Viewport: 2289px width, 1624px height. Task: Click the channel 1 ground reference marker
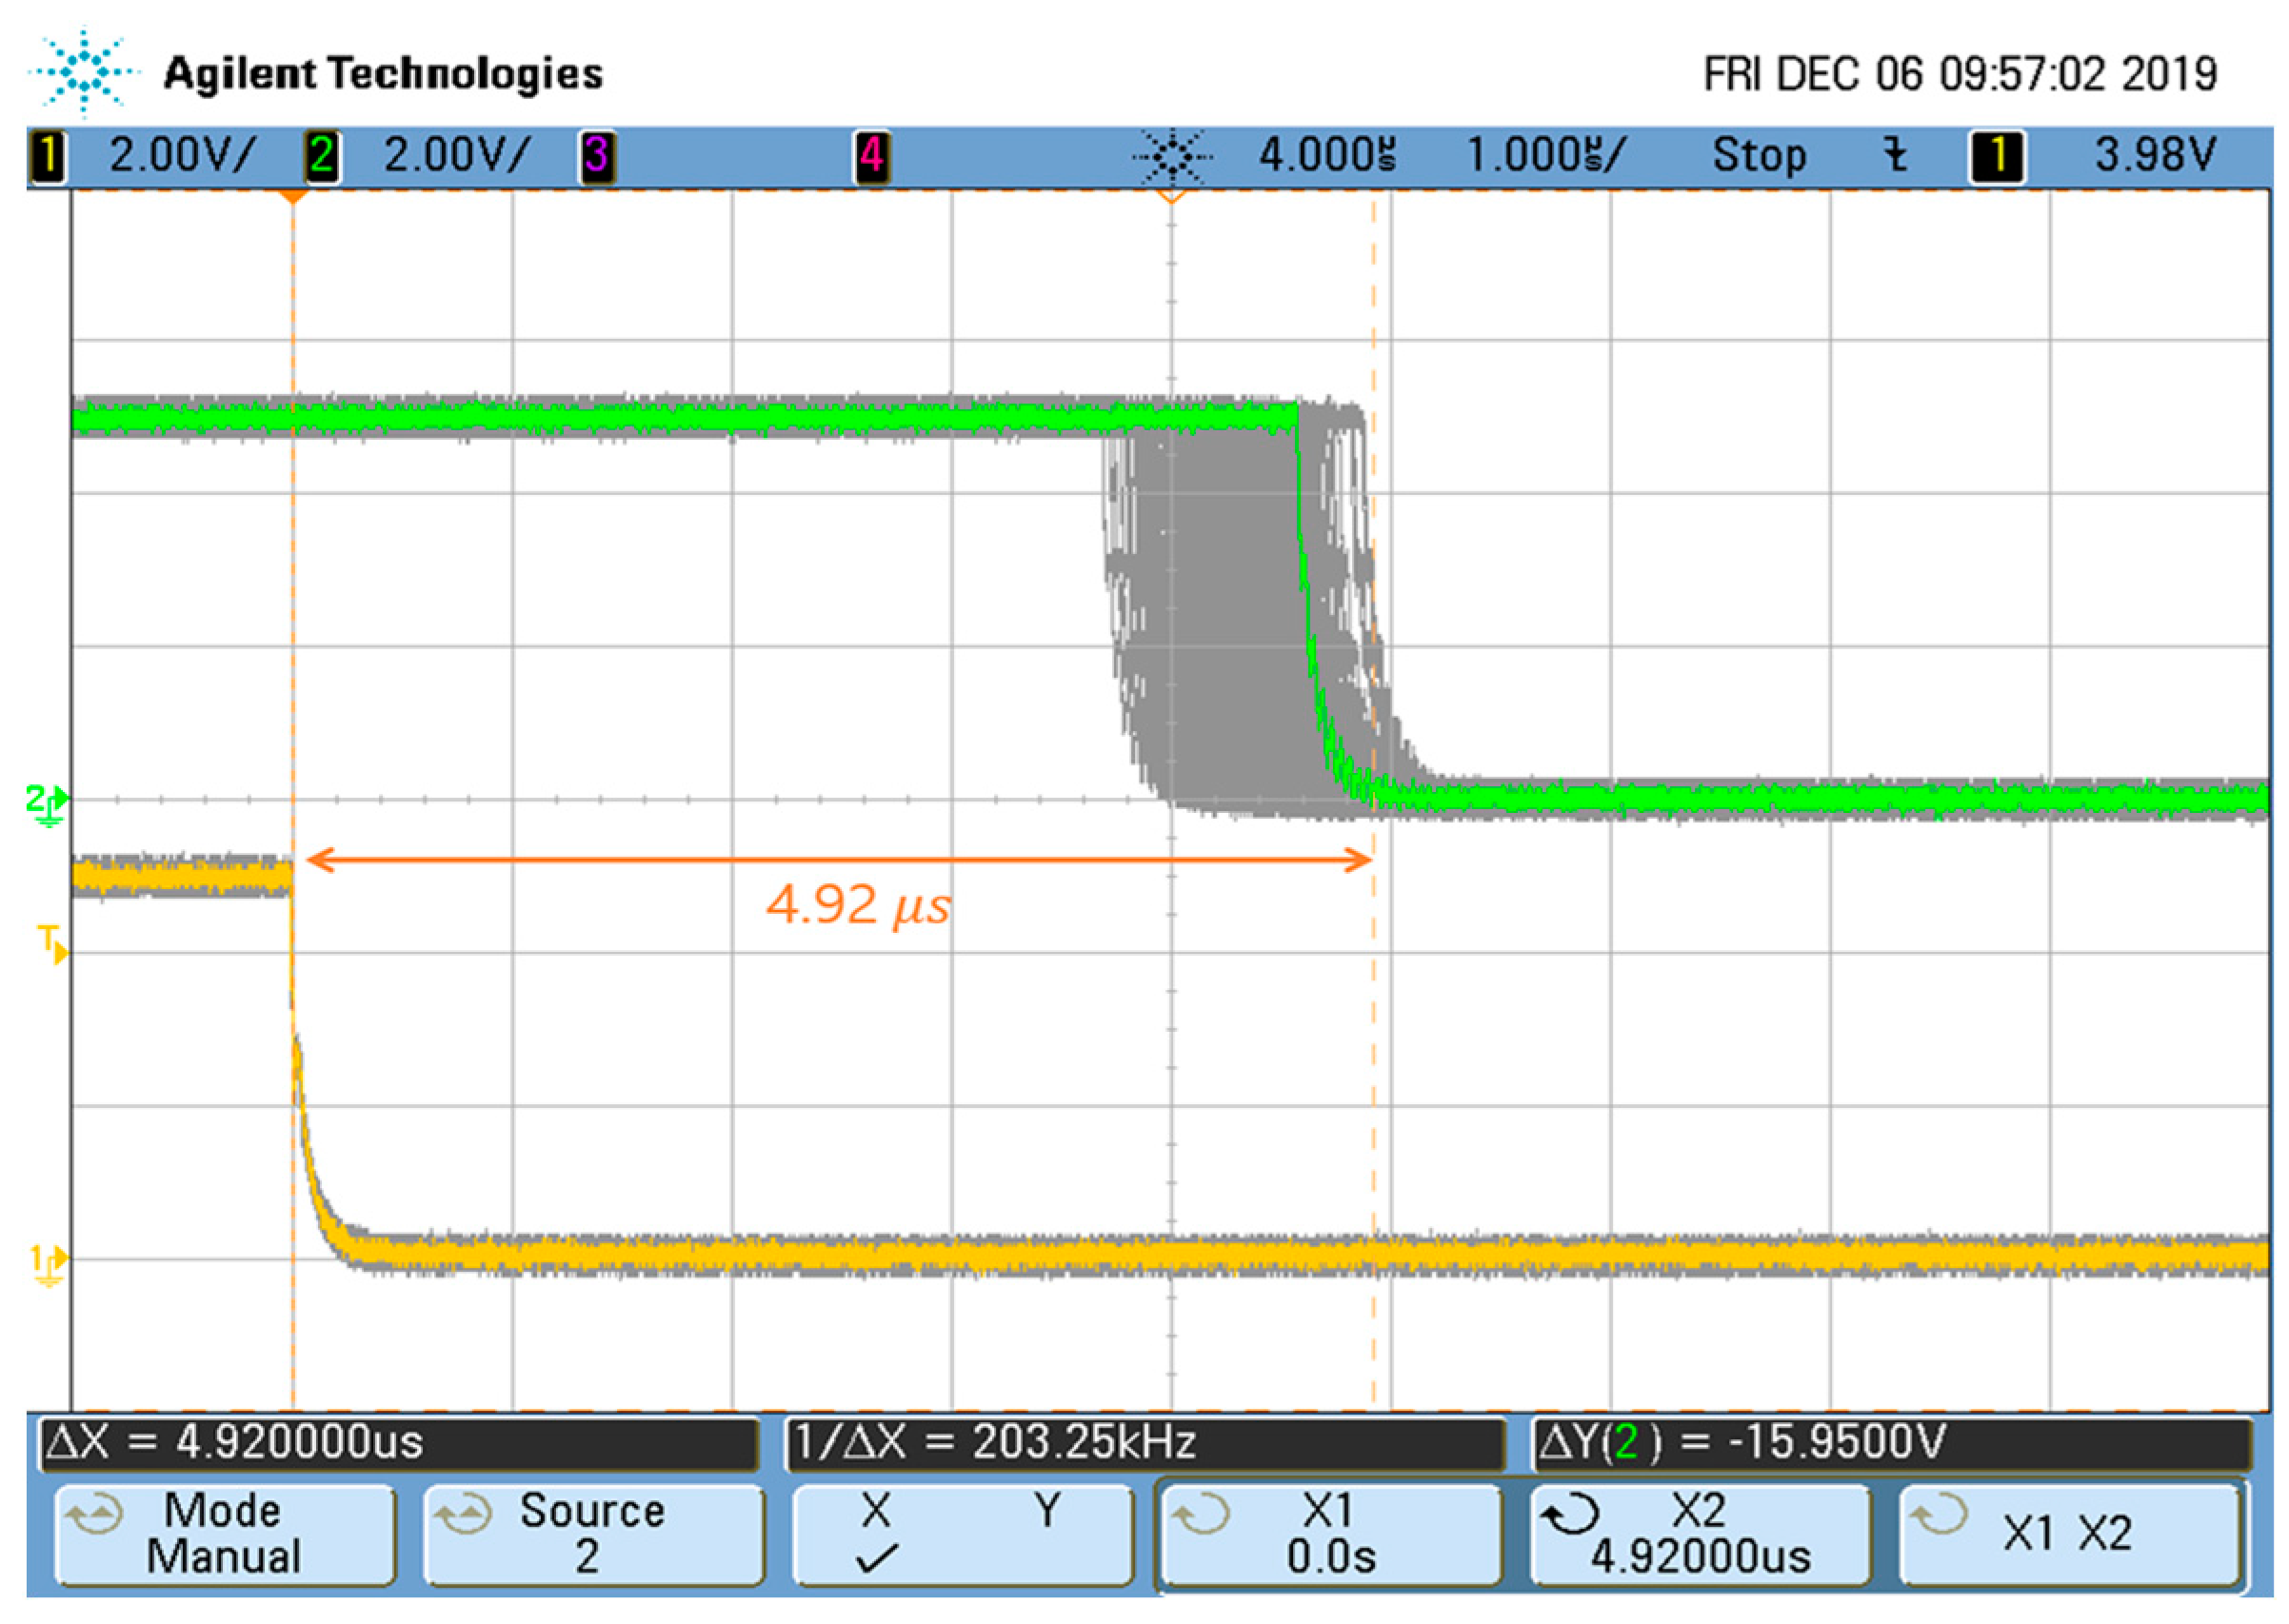coord(47,1263)
